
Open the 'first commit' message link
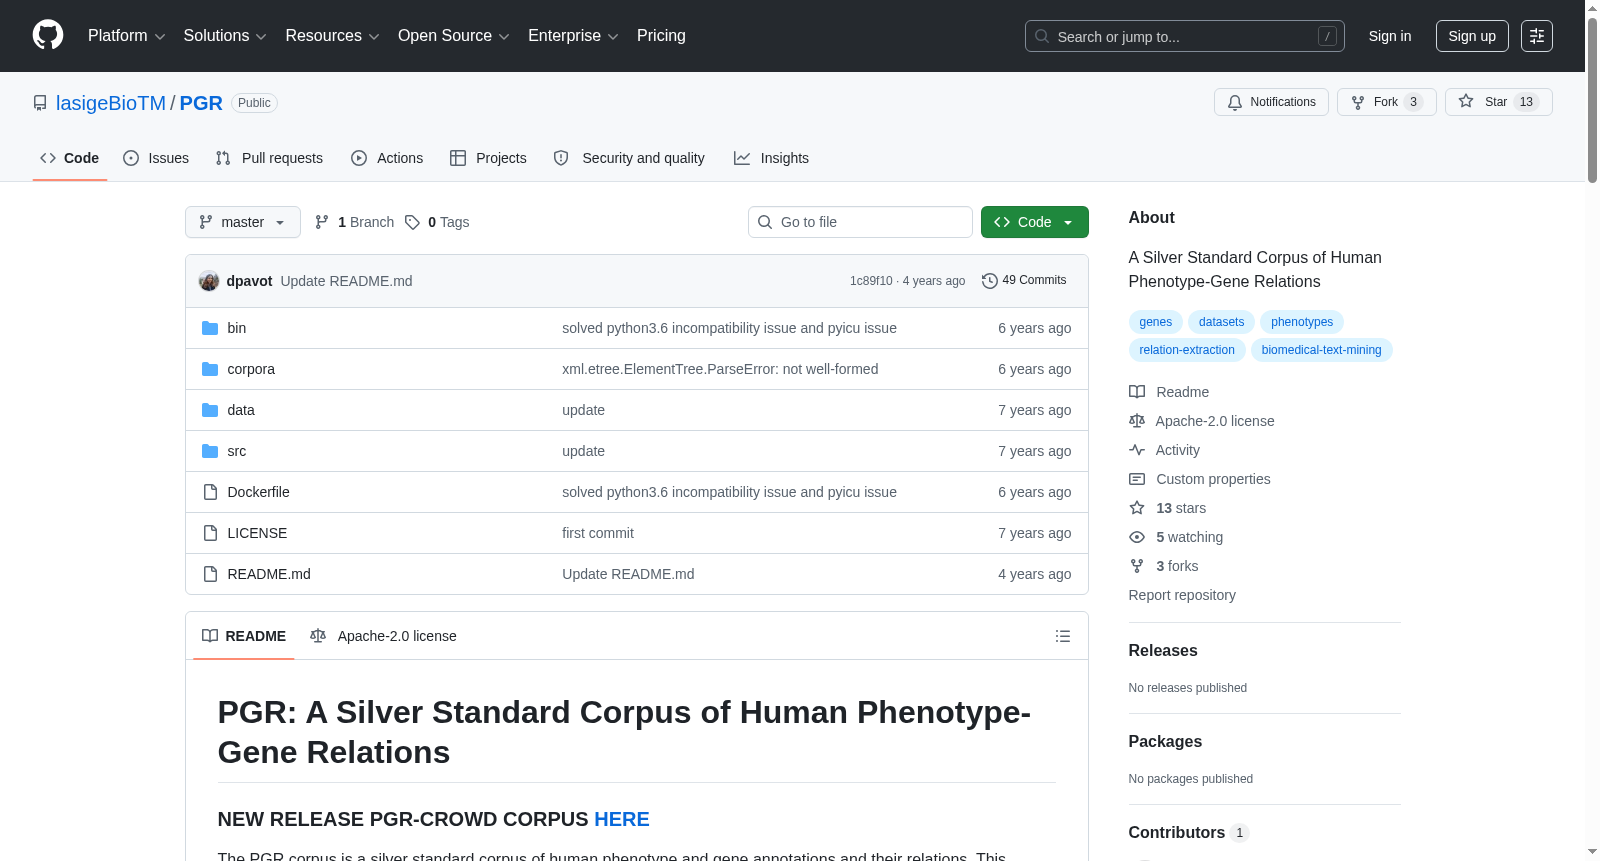(x=598, y=533)
